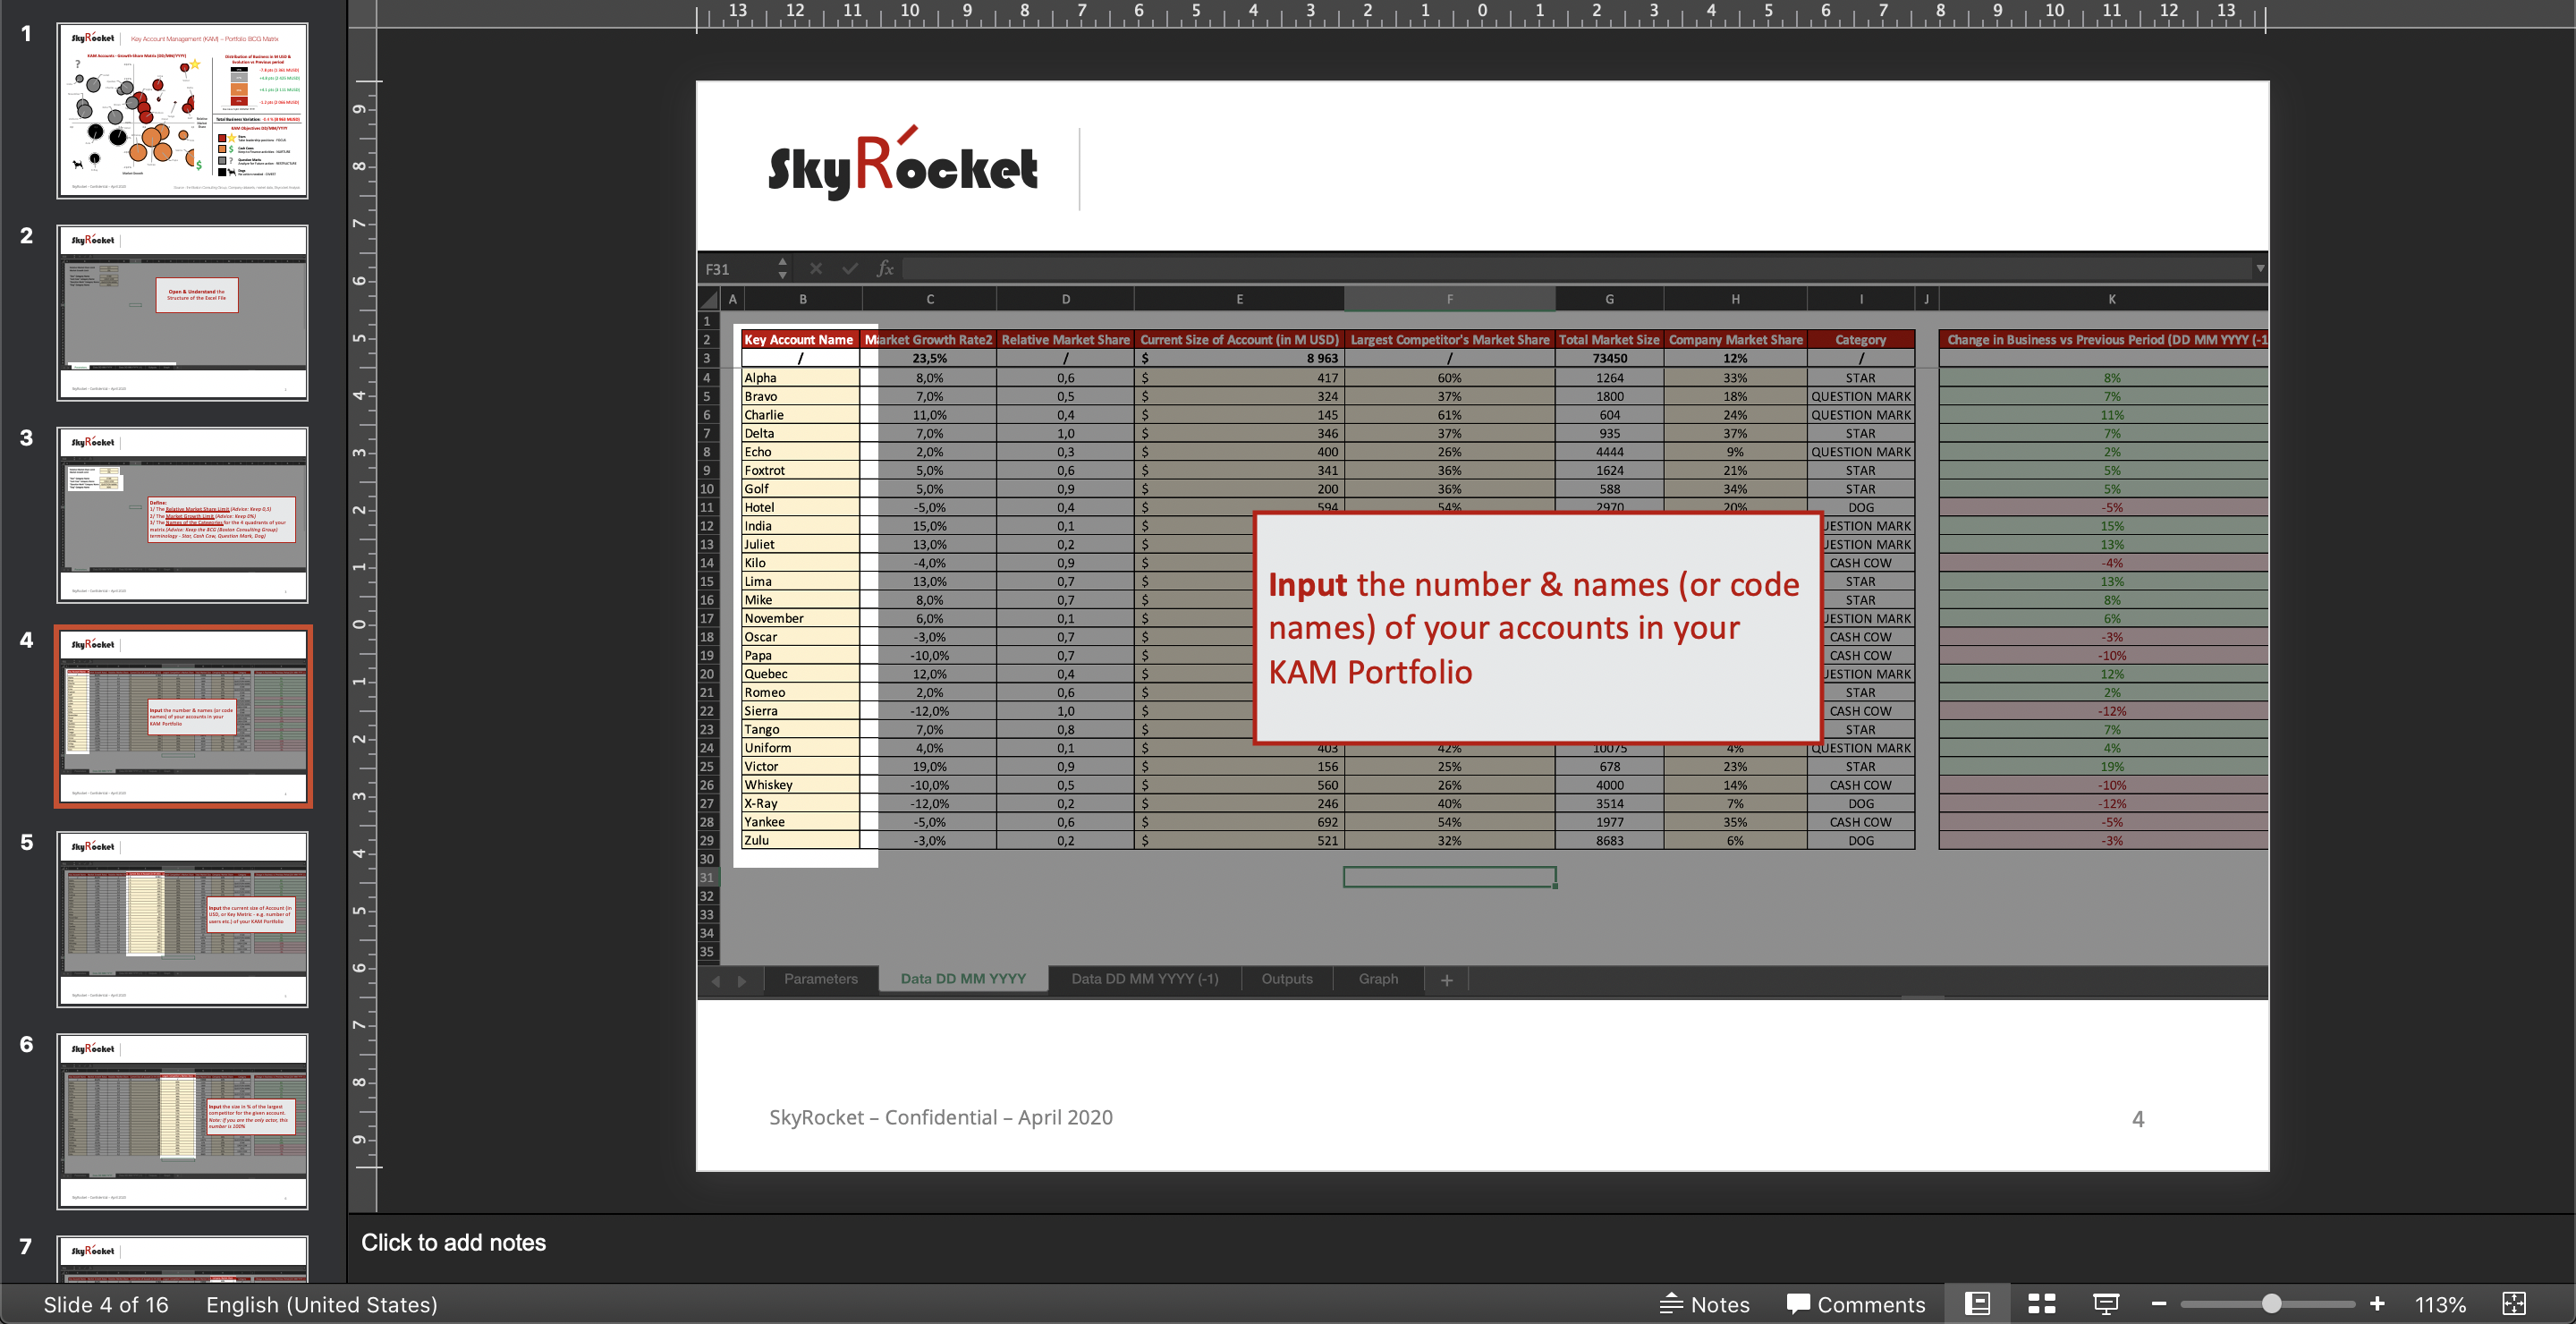Click the fx insert function icon
The width and height of the screenshot is (2576, 1324).
885,268
